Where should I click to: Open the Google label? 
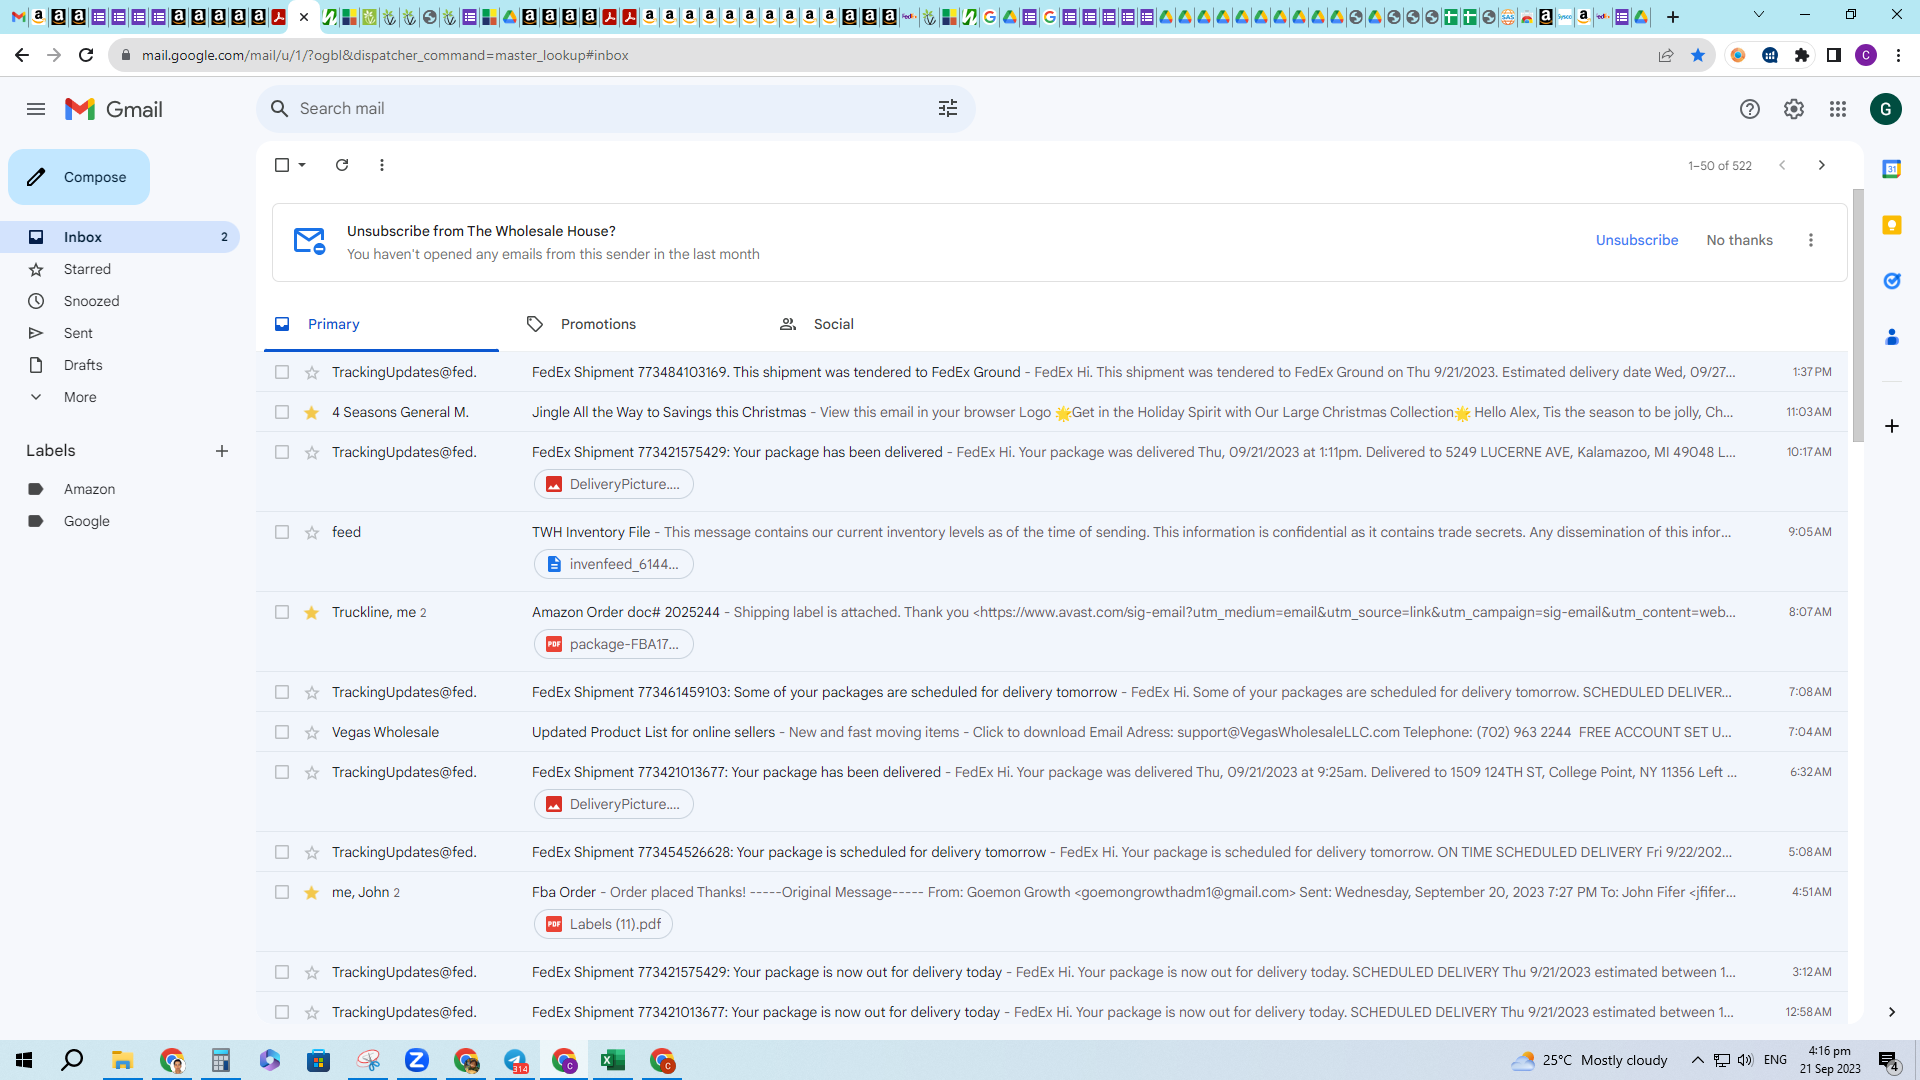point(120,521)
